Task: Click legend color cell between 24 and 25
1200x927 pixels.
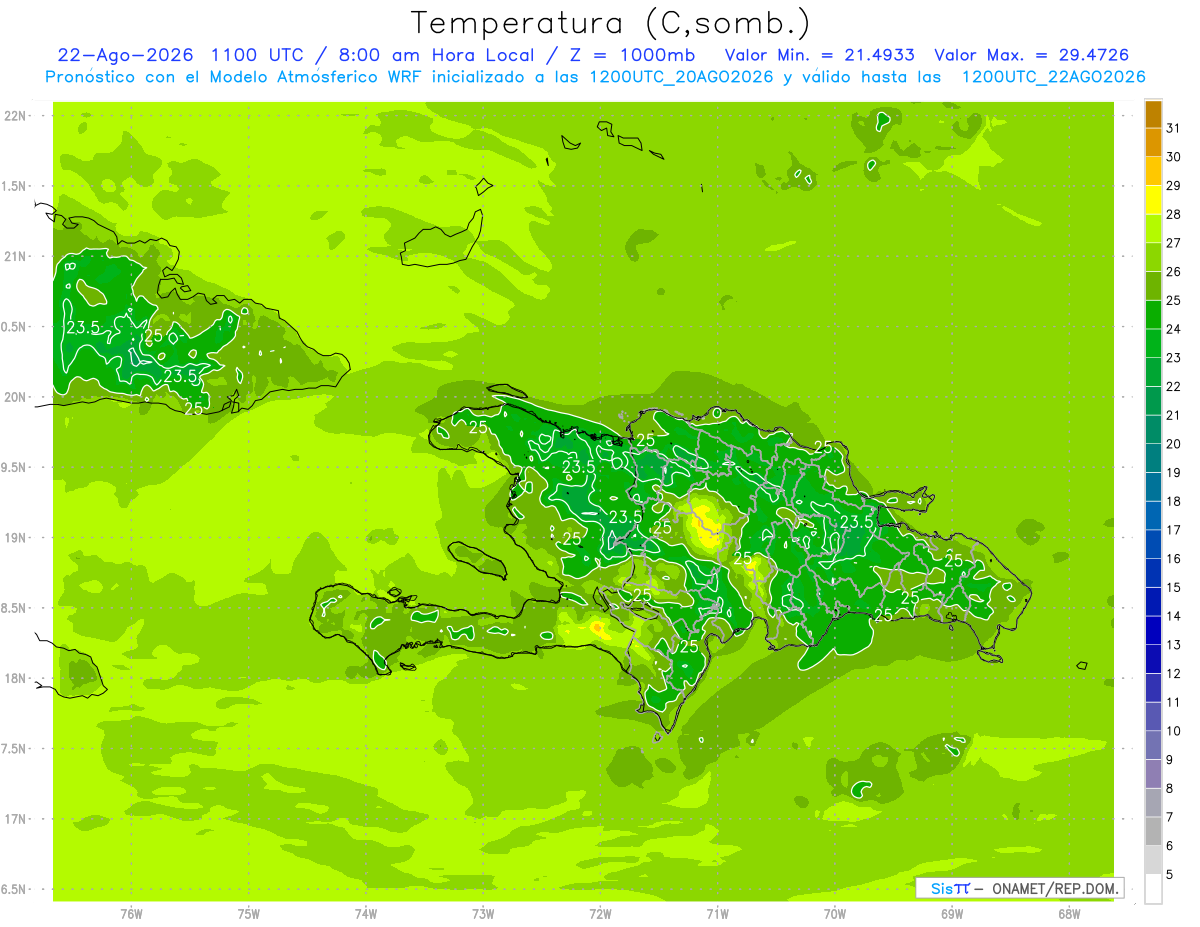Action: pyautogui.click(x=1153, y=315)
